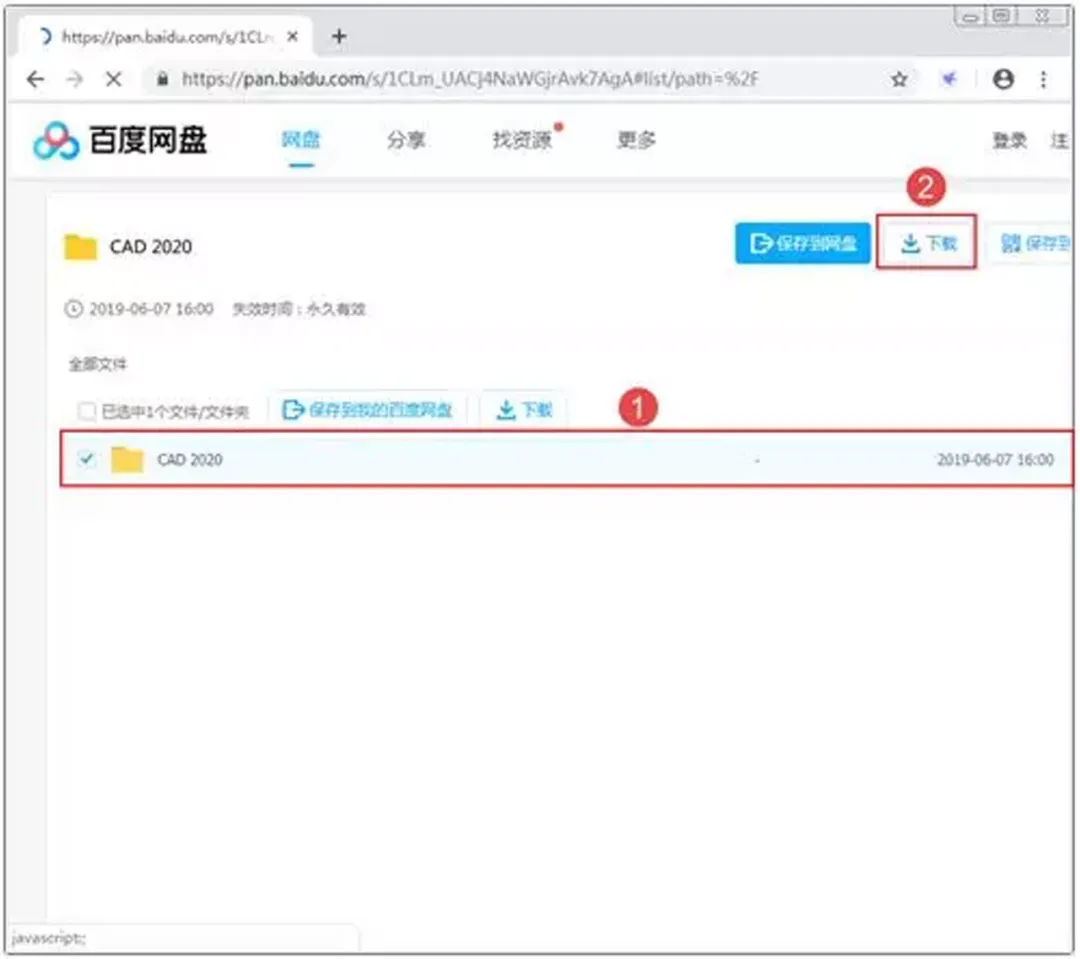Open the browser extension icon
Viewport: 1080px width, 959px height.
[x=949, y=79]
